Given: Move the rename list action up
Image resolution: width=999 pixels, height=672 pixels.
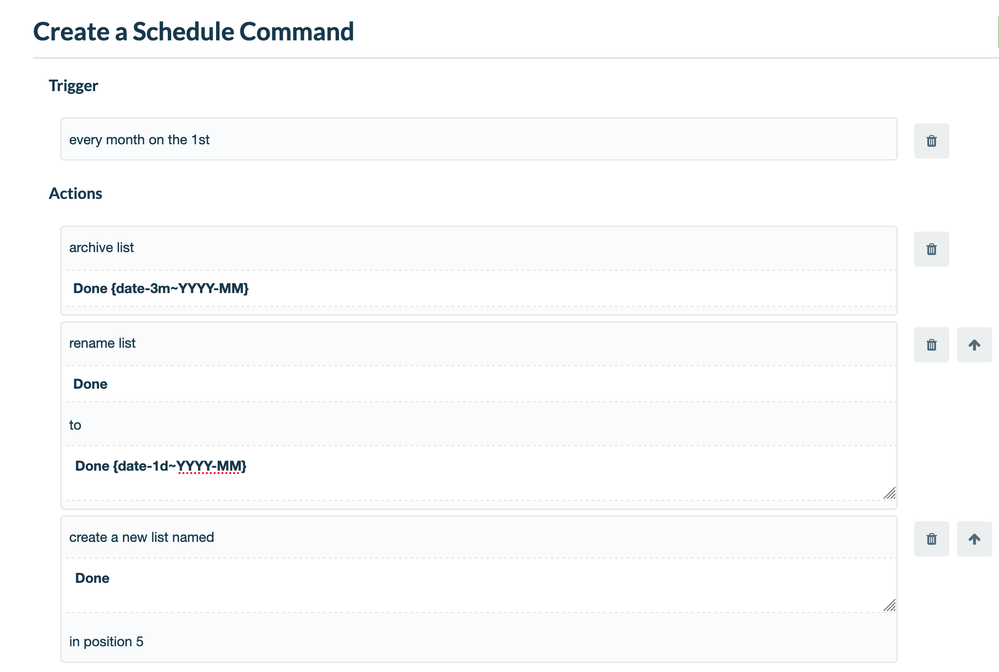Looking at the screenshot, I should point(974,345).
